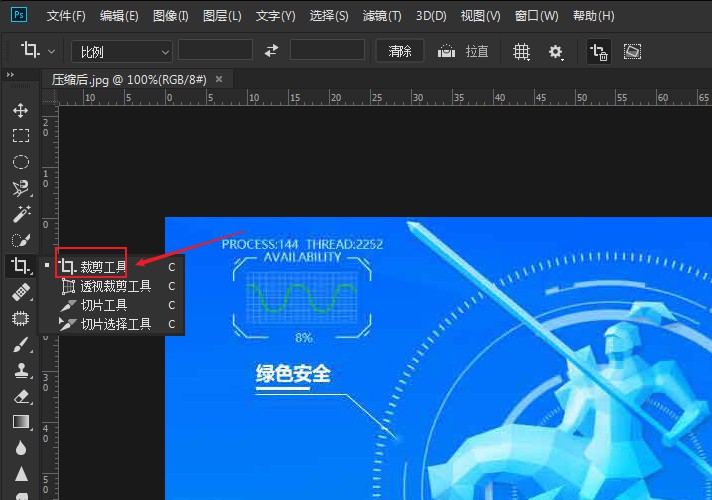Open the 图像(I) menu
The image size is (712, 500).
171,16
